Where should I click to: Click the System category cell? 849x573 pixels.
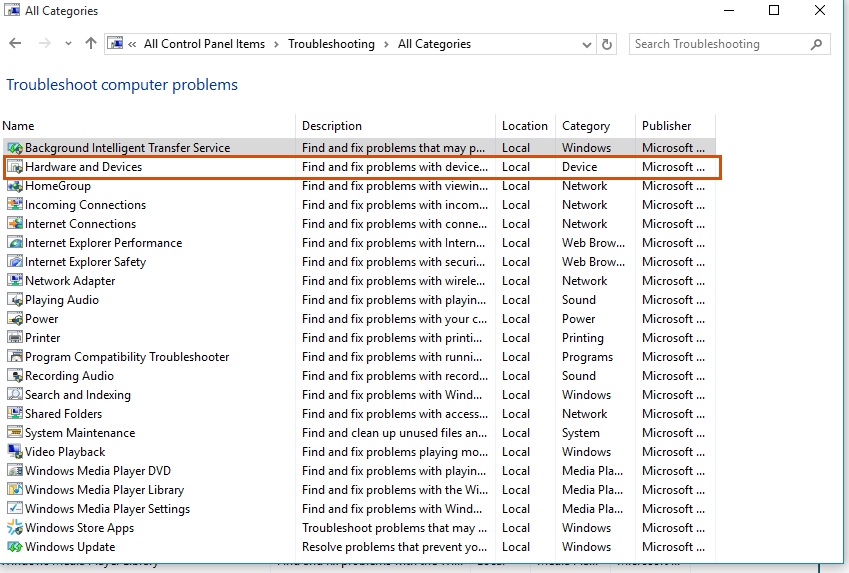pos(580,433)
